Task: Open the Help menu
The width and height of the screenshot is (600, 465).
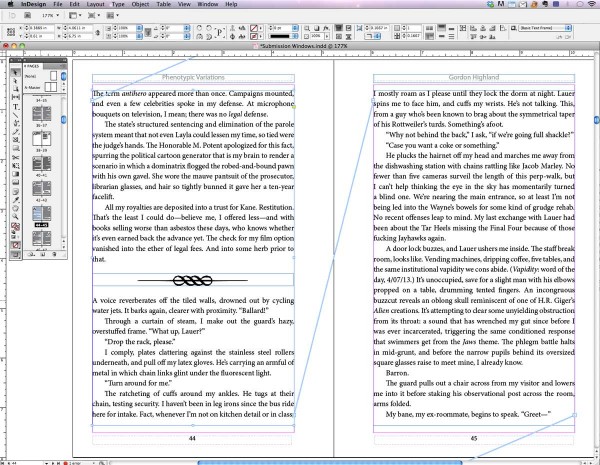Action: (231, 4)
